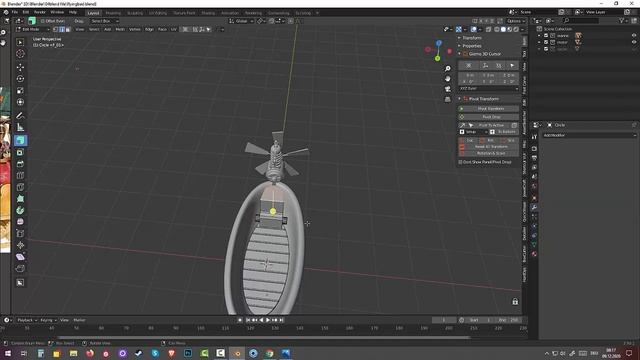Open the Modifier wrench properties tab
The height and width of the screenshot is (360, 640).
click(534, 207)
